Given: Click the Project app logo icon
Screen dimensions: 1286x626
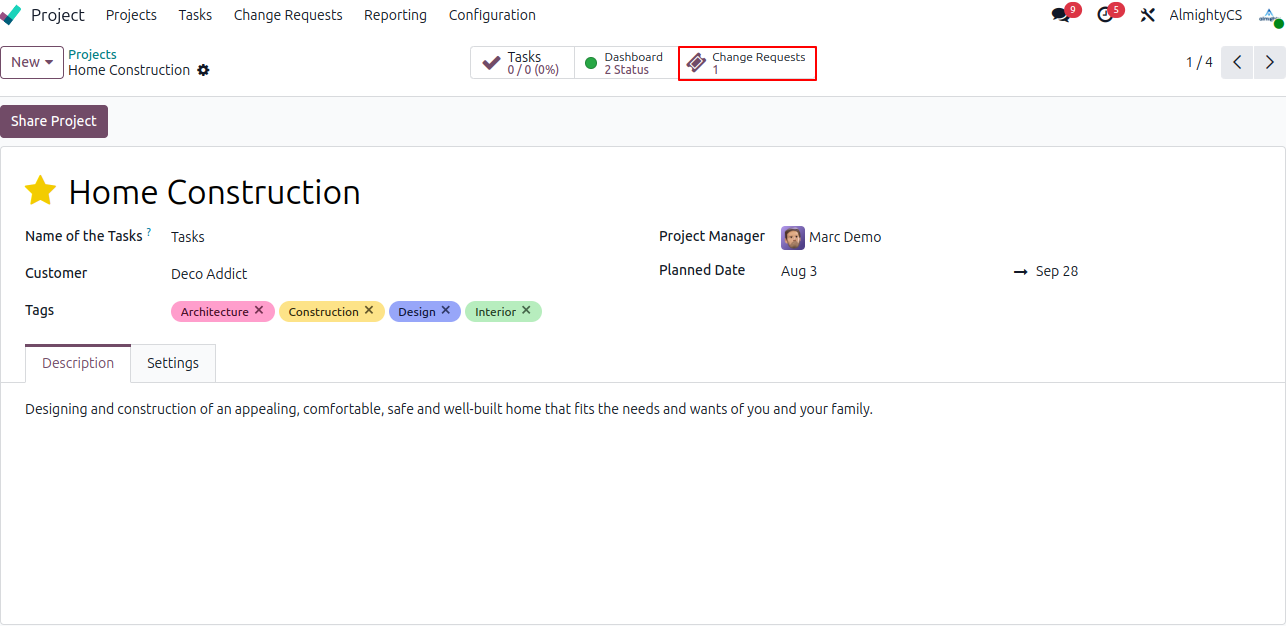Looking at the screenshot, I should pyautogui.click(x=11, y=15).
